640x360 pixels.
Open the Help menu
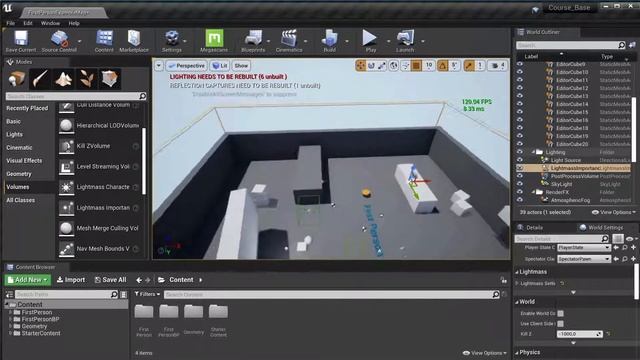[x=74, y=23]
